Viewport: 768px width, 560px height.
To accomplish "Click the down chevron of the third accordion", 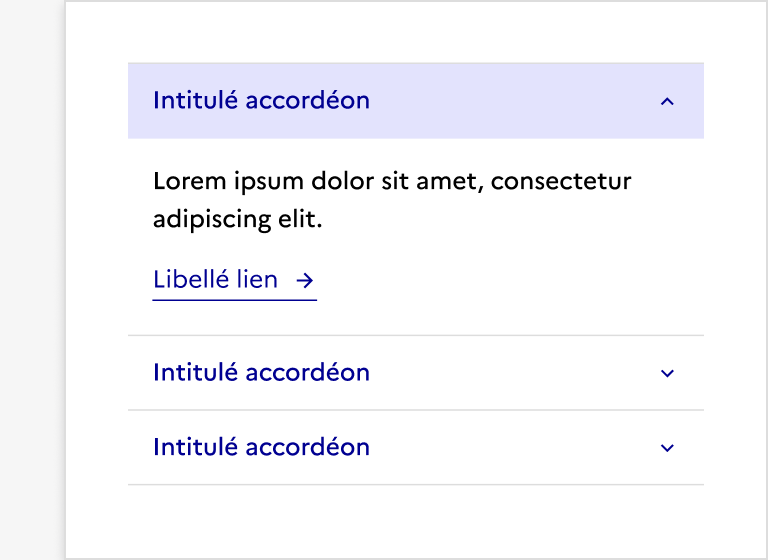I will 668,448.
